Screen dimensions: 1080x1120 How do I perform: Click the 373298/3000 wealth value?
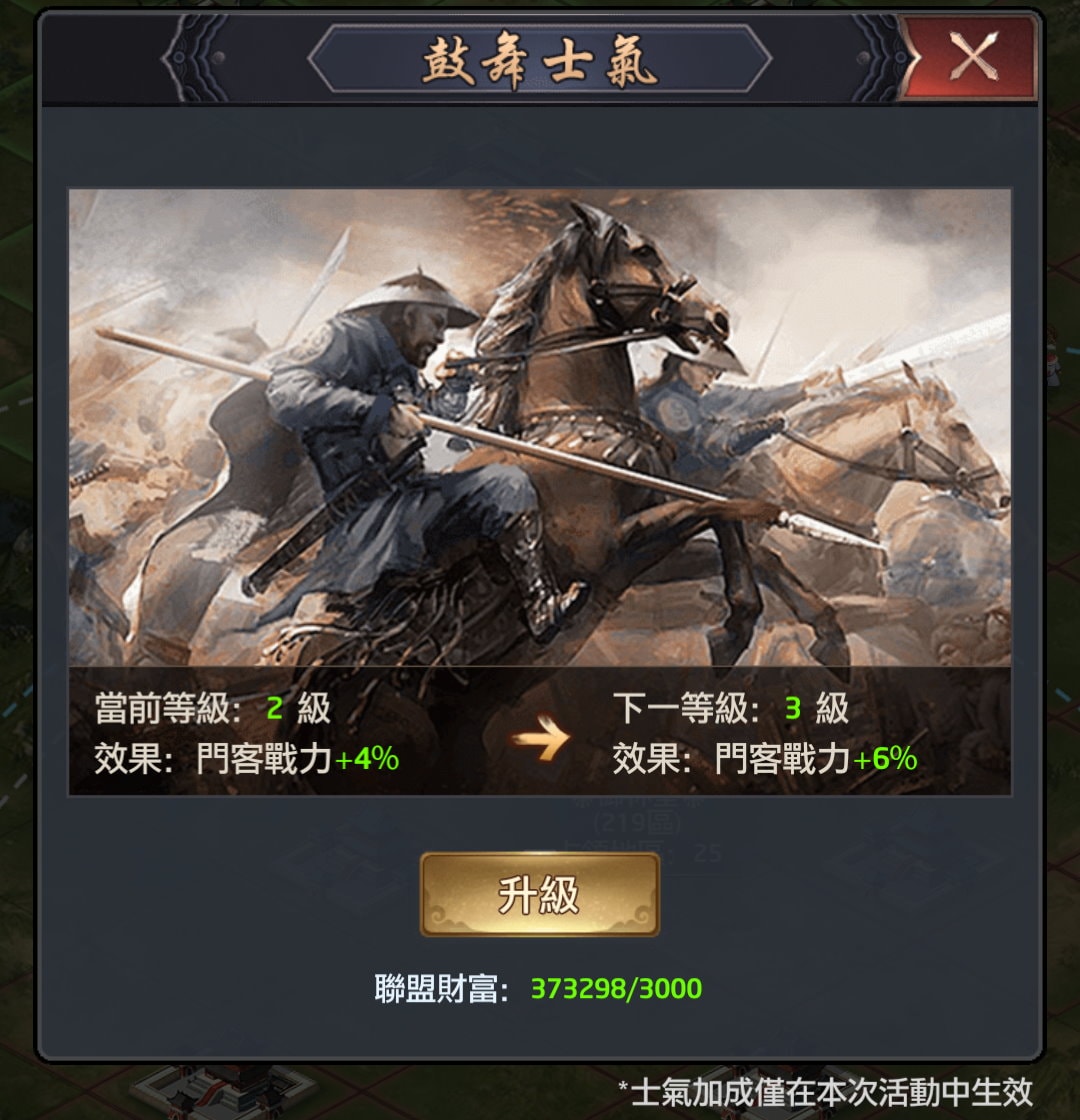[x=616, y=989]
